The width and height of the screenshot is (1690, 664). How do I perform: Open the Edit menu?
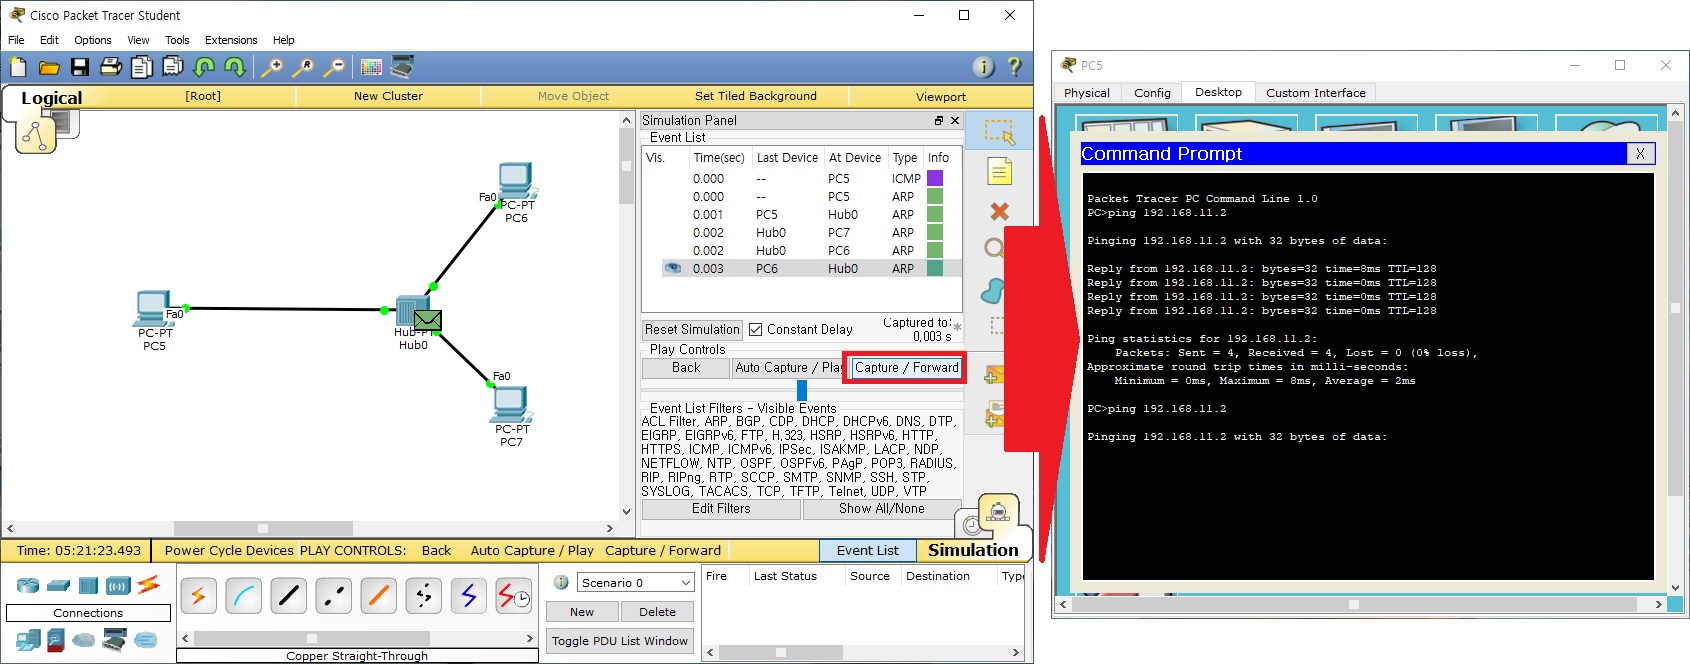pos(49,40)
